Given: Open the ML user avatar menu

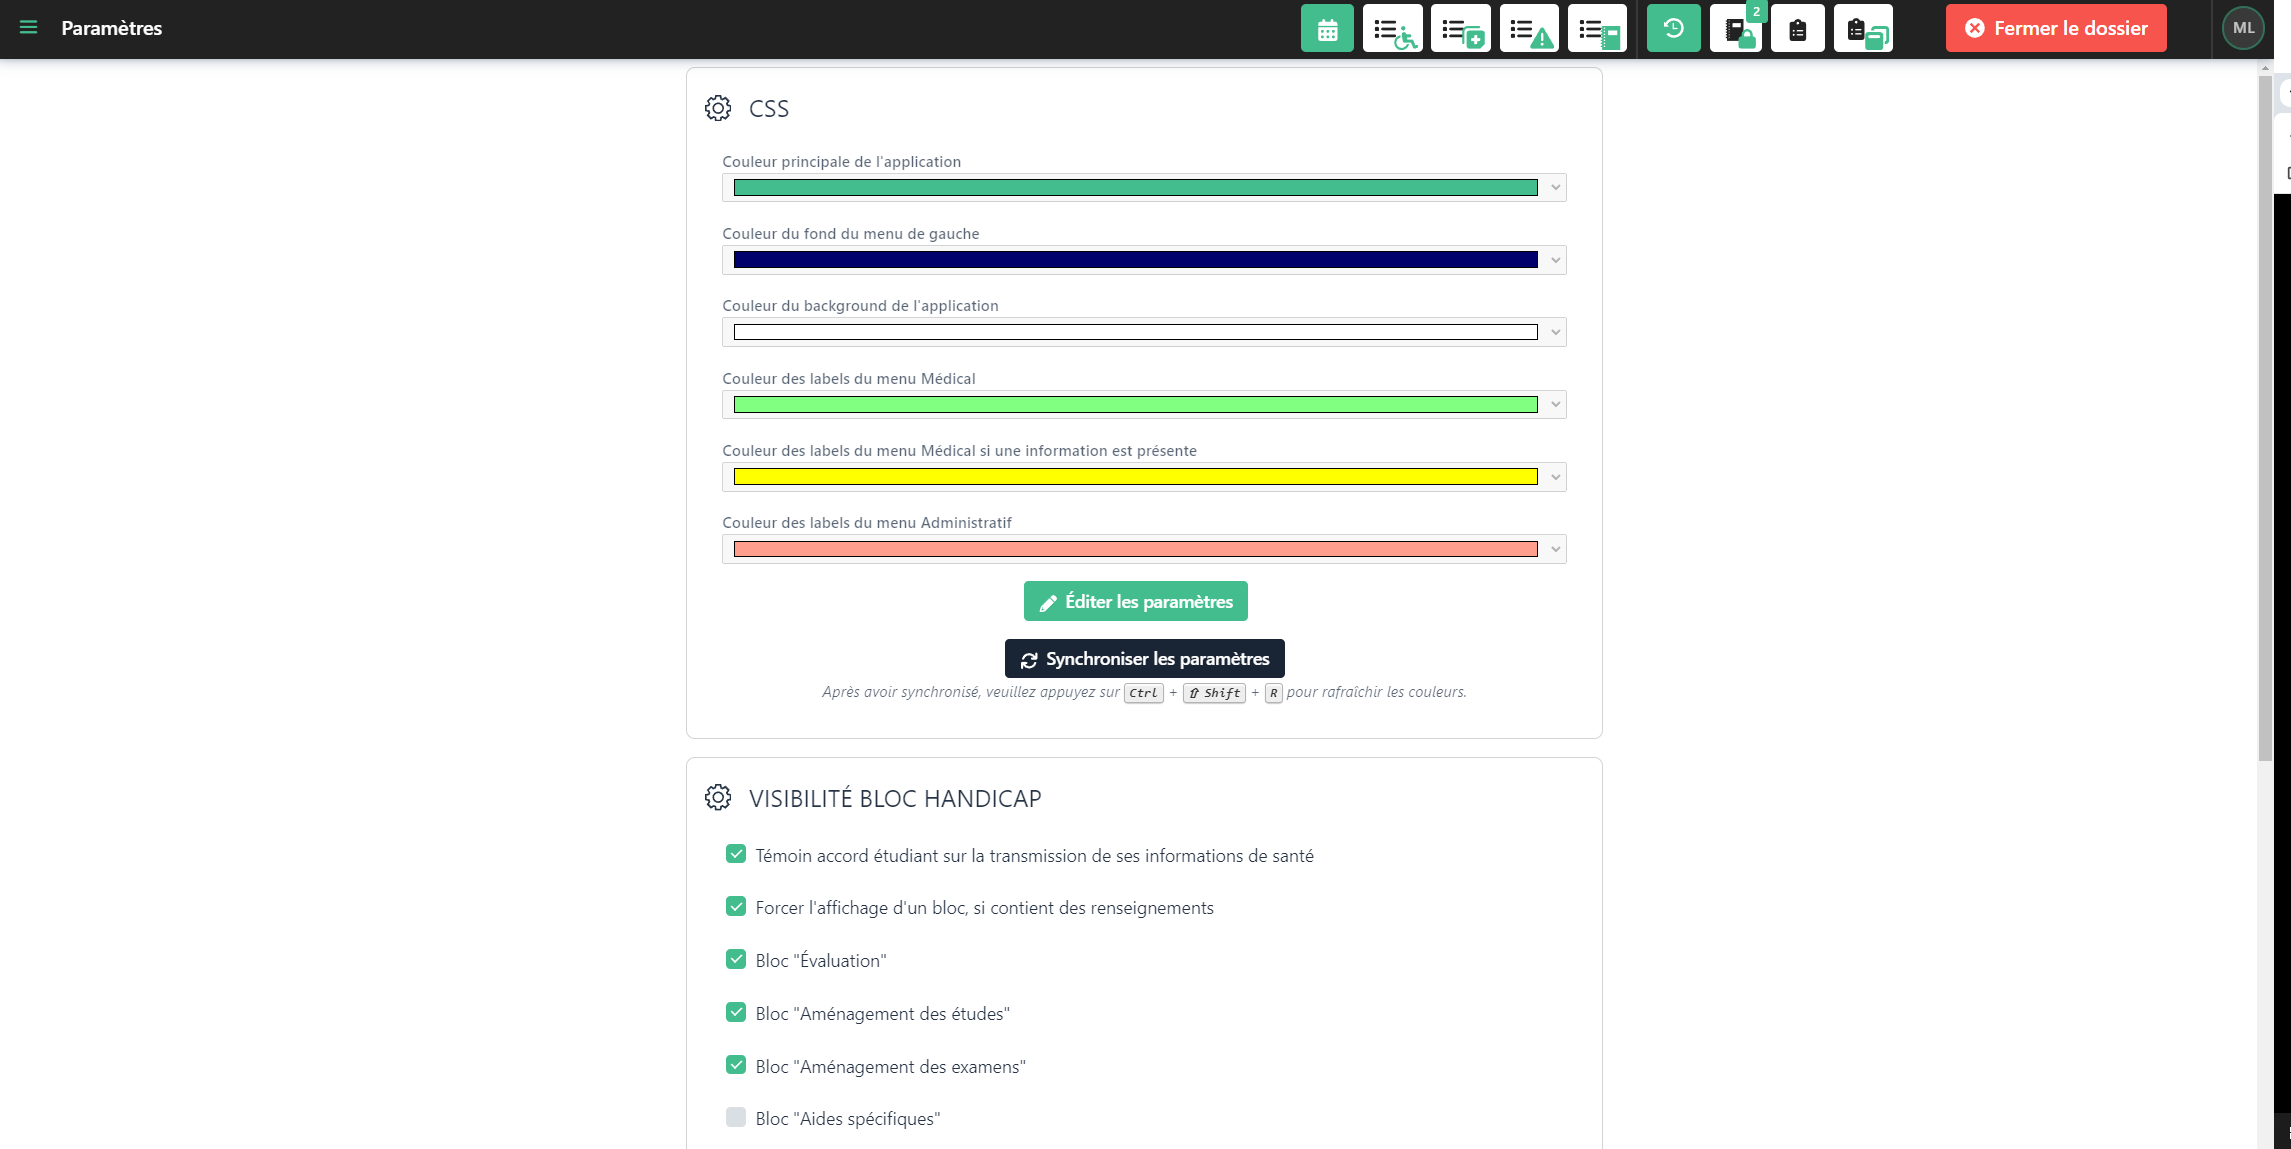Looking at the screenshot, I should 2243,28.
